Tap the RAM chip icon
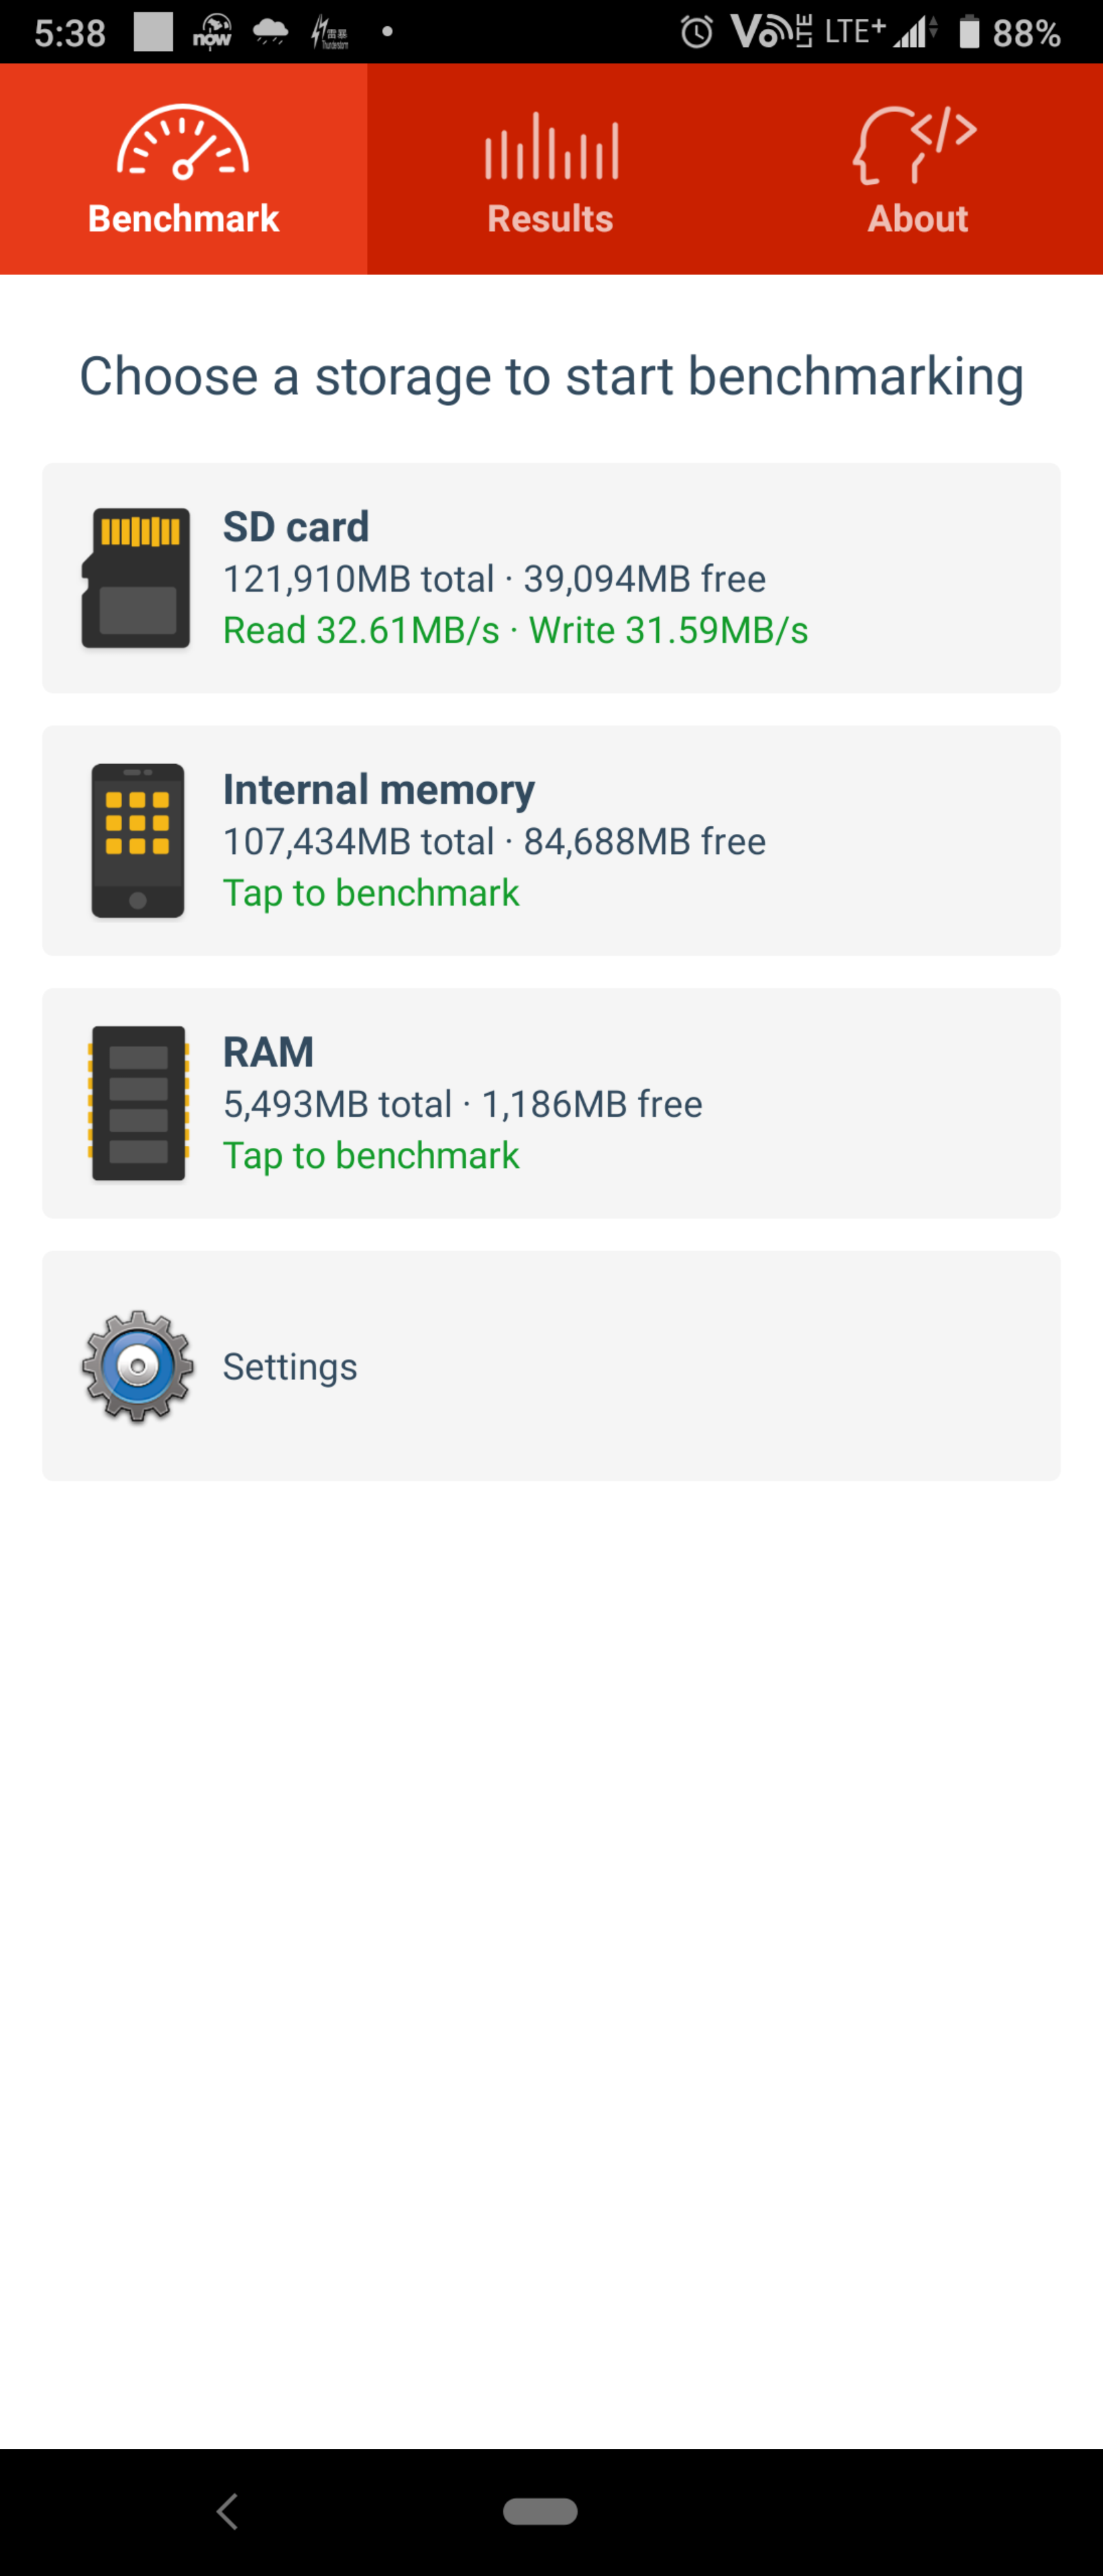The width and height of the screenshot is (1103, 2576). (138, 1103)
